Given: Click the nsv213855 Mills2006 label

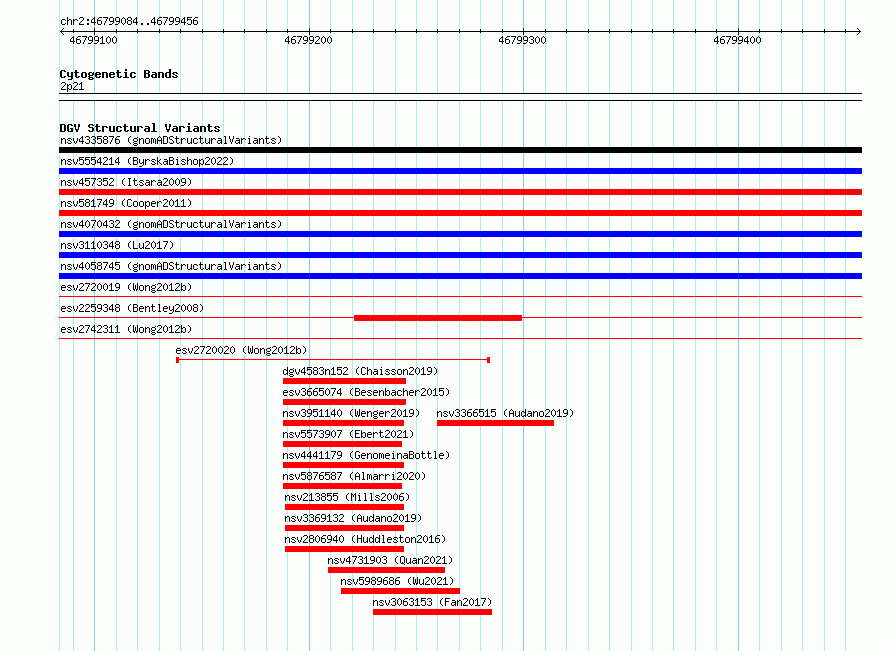Looking at the screenshot, I should [347, 497].
